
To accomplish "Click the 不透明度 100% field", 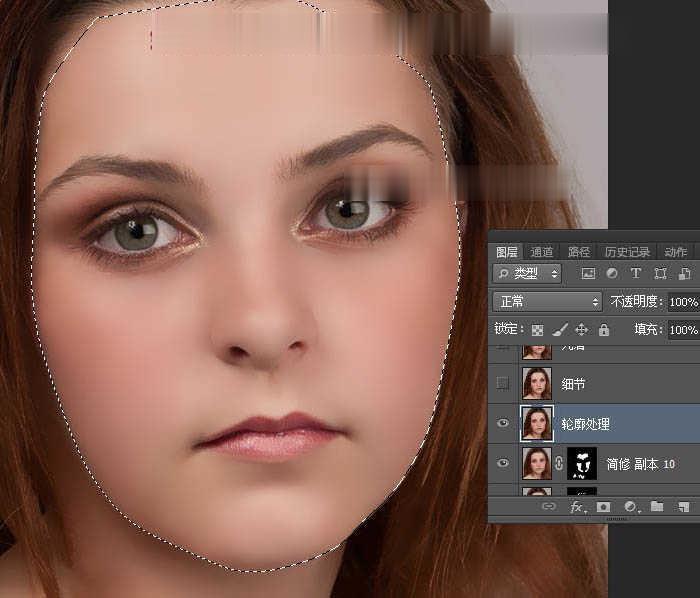I will click(683, 302).
